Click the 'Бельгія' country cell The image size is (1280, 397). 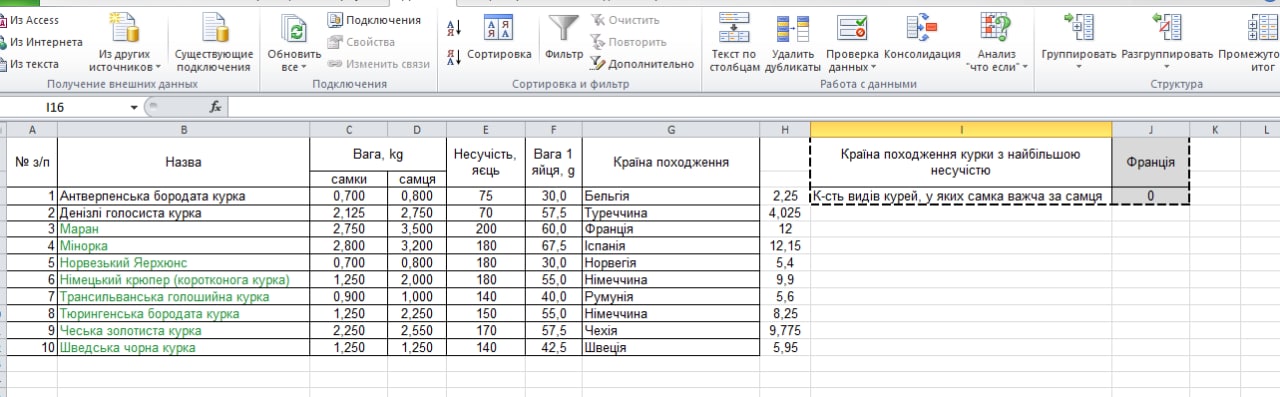pyautogui.click(x=670, y=196)
